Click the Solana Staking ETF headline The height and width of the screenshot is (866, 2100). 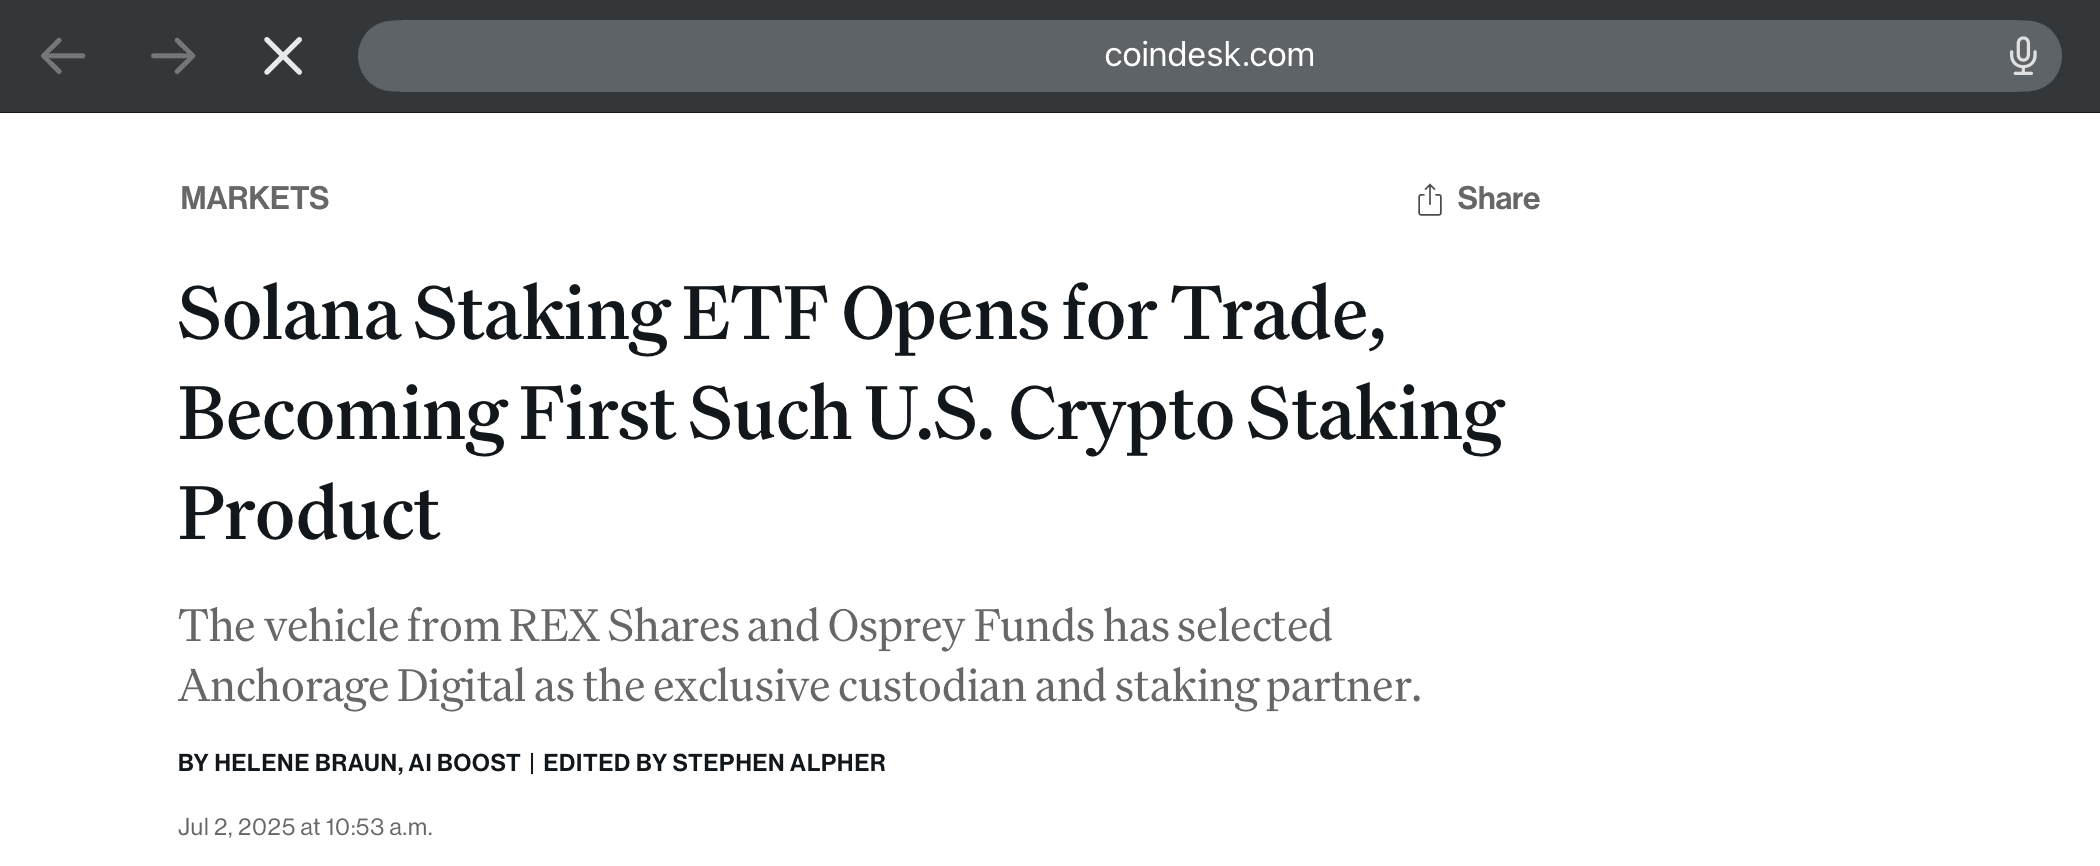point(780,313)
